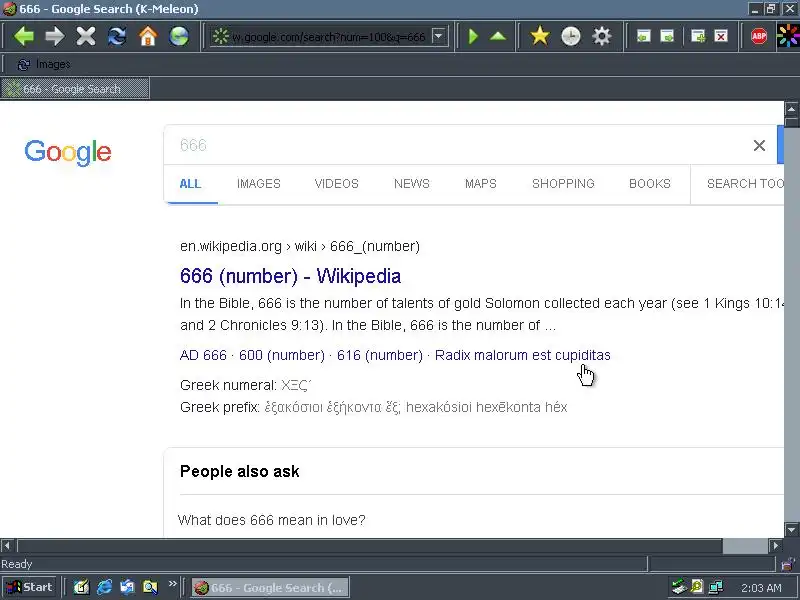Viewport: 800px width, 600px height.
Task: Go back with the green left arrow
Action: tap(23, 36)
